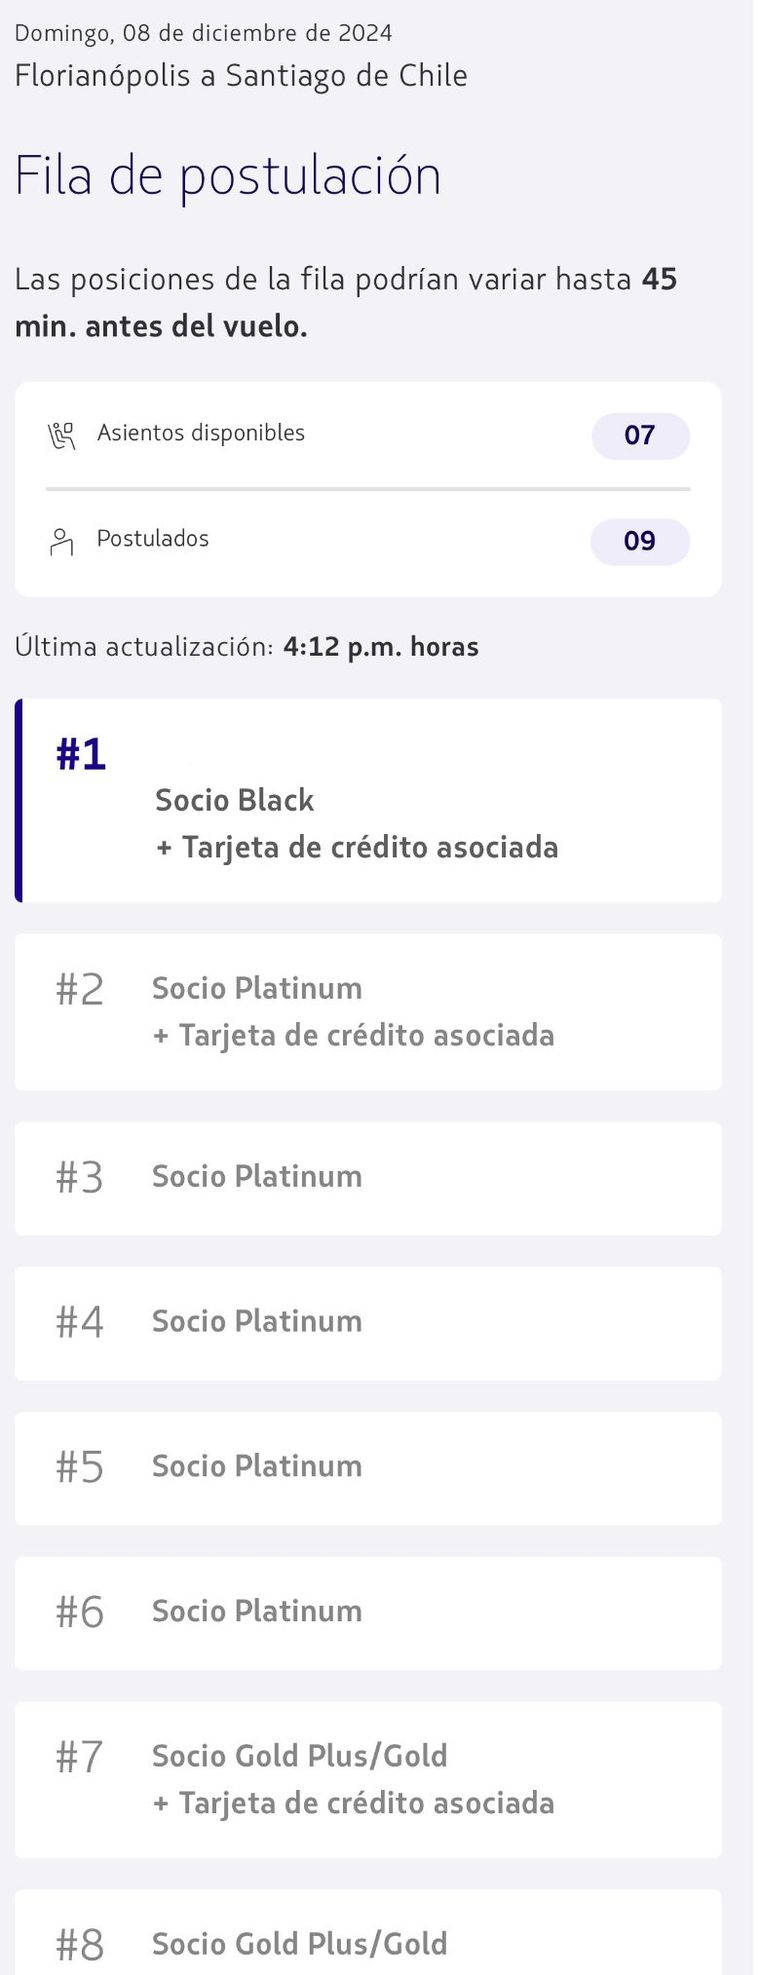Tap the #5 Socio Platinum entry
This screenshot has height=1975, width=760.
click(368, 1468)
